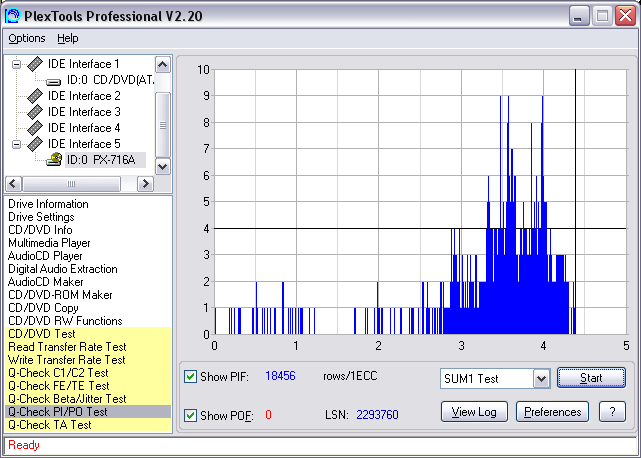Screen dimensions: 641x458
Task: Collapse the IDE Interface 1 tree node
Action: (16, 64)
